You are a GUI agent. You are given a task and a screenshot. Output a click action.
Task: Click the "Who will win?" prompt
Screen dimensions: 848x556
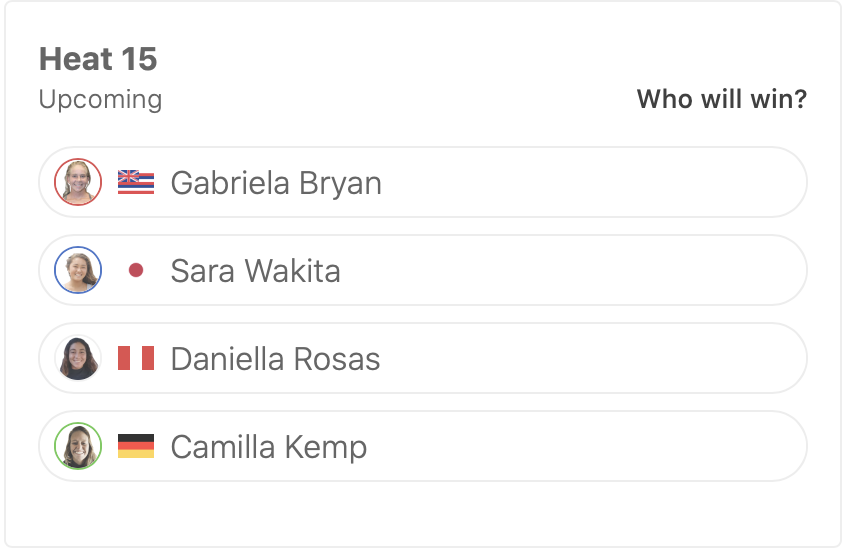point(721,100)
